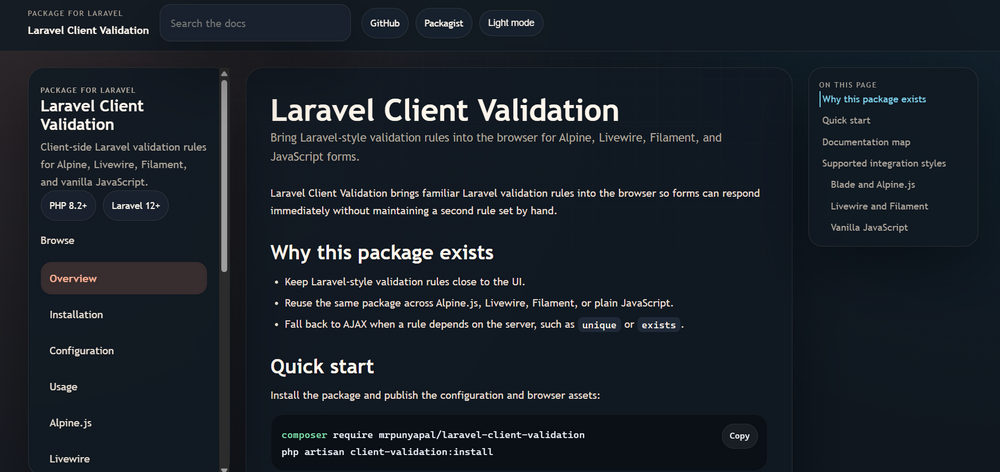This screenshot has width=1000, height=472.
Task: Jump to Documentation map section
Action: 866,142
